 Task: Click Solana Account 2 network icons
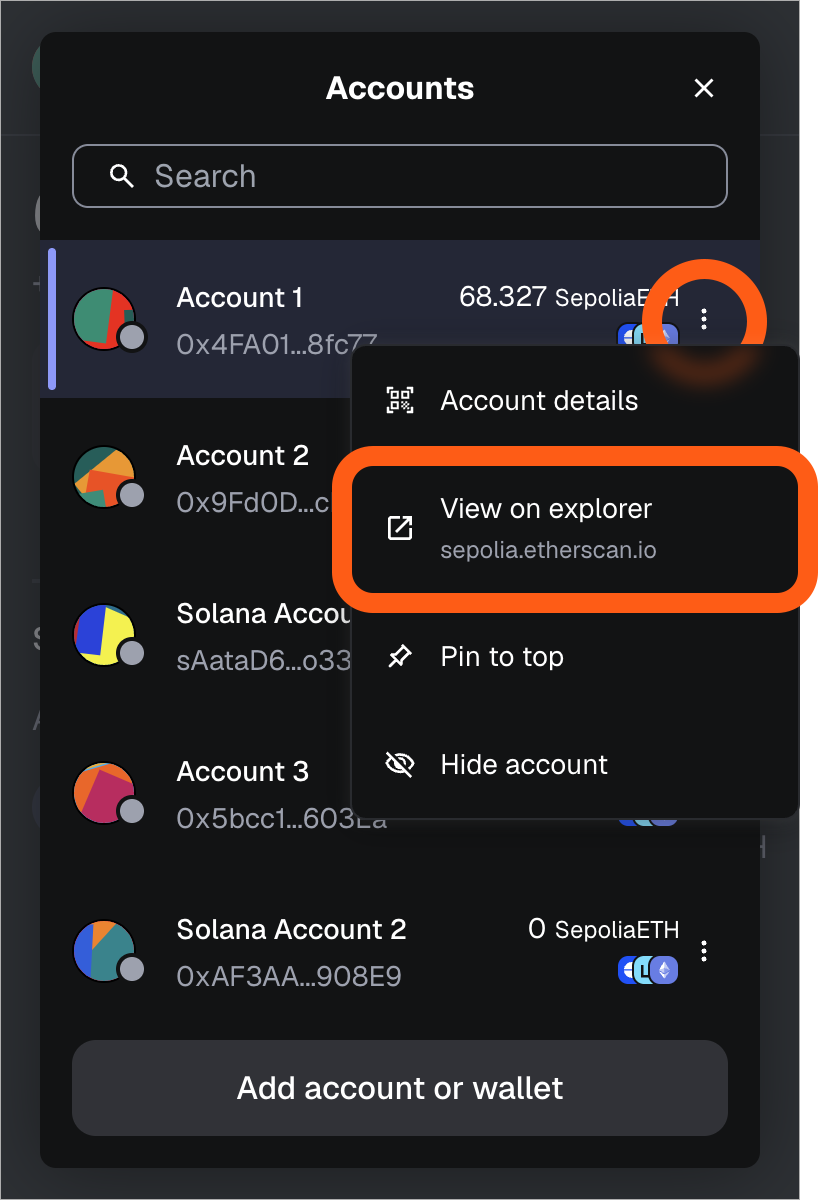pyautogui.click(x=648, y=968)
